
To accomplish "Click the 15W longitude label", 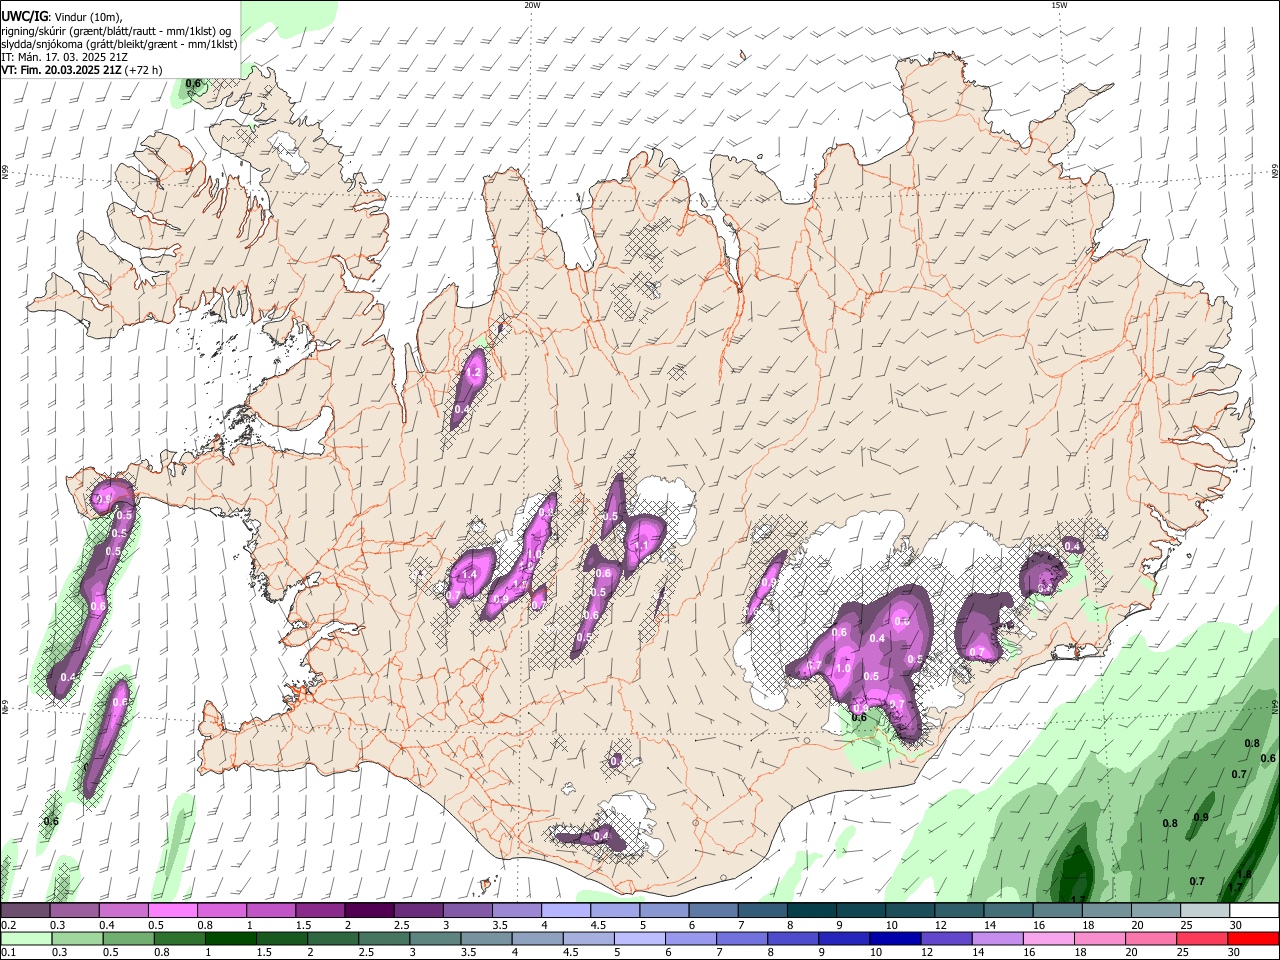I will coord(1059,5).
